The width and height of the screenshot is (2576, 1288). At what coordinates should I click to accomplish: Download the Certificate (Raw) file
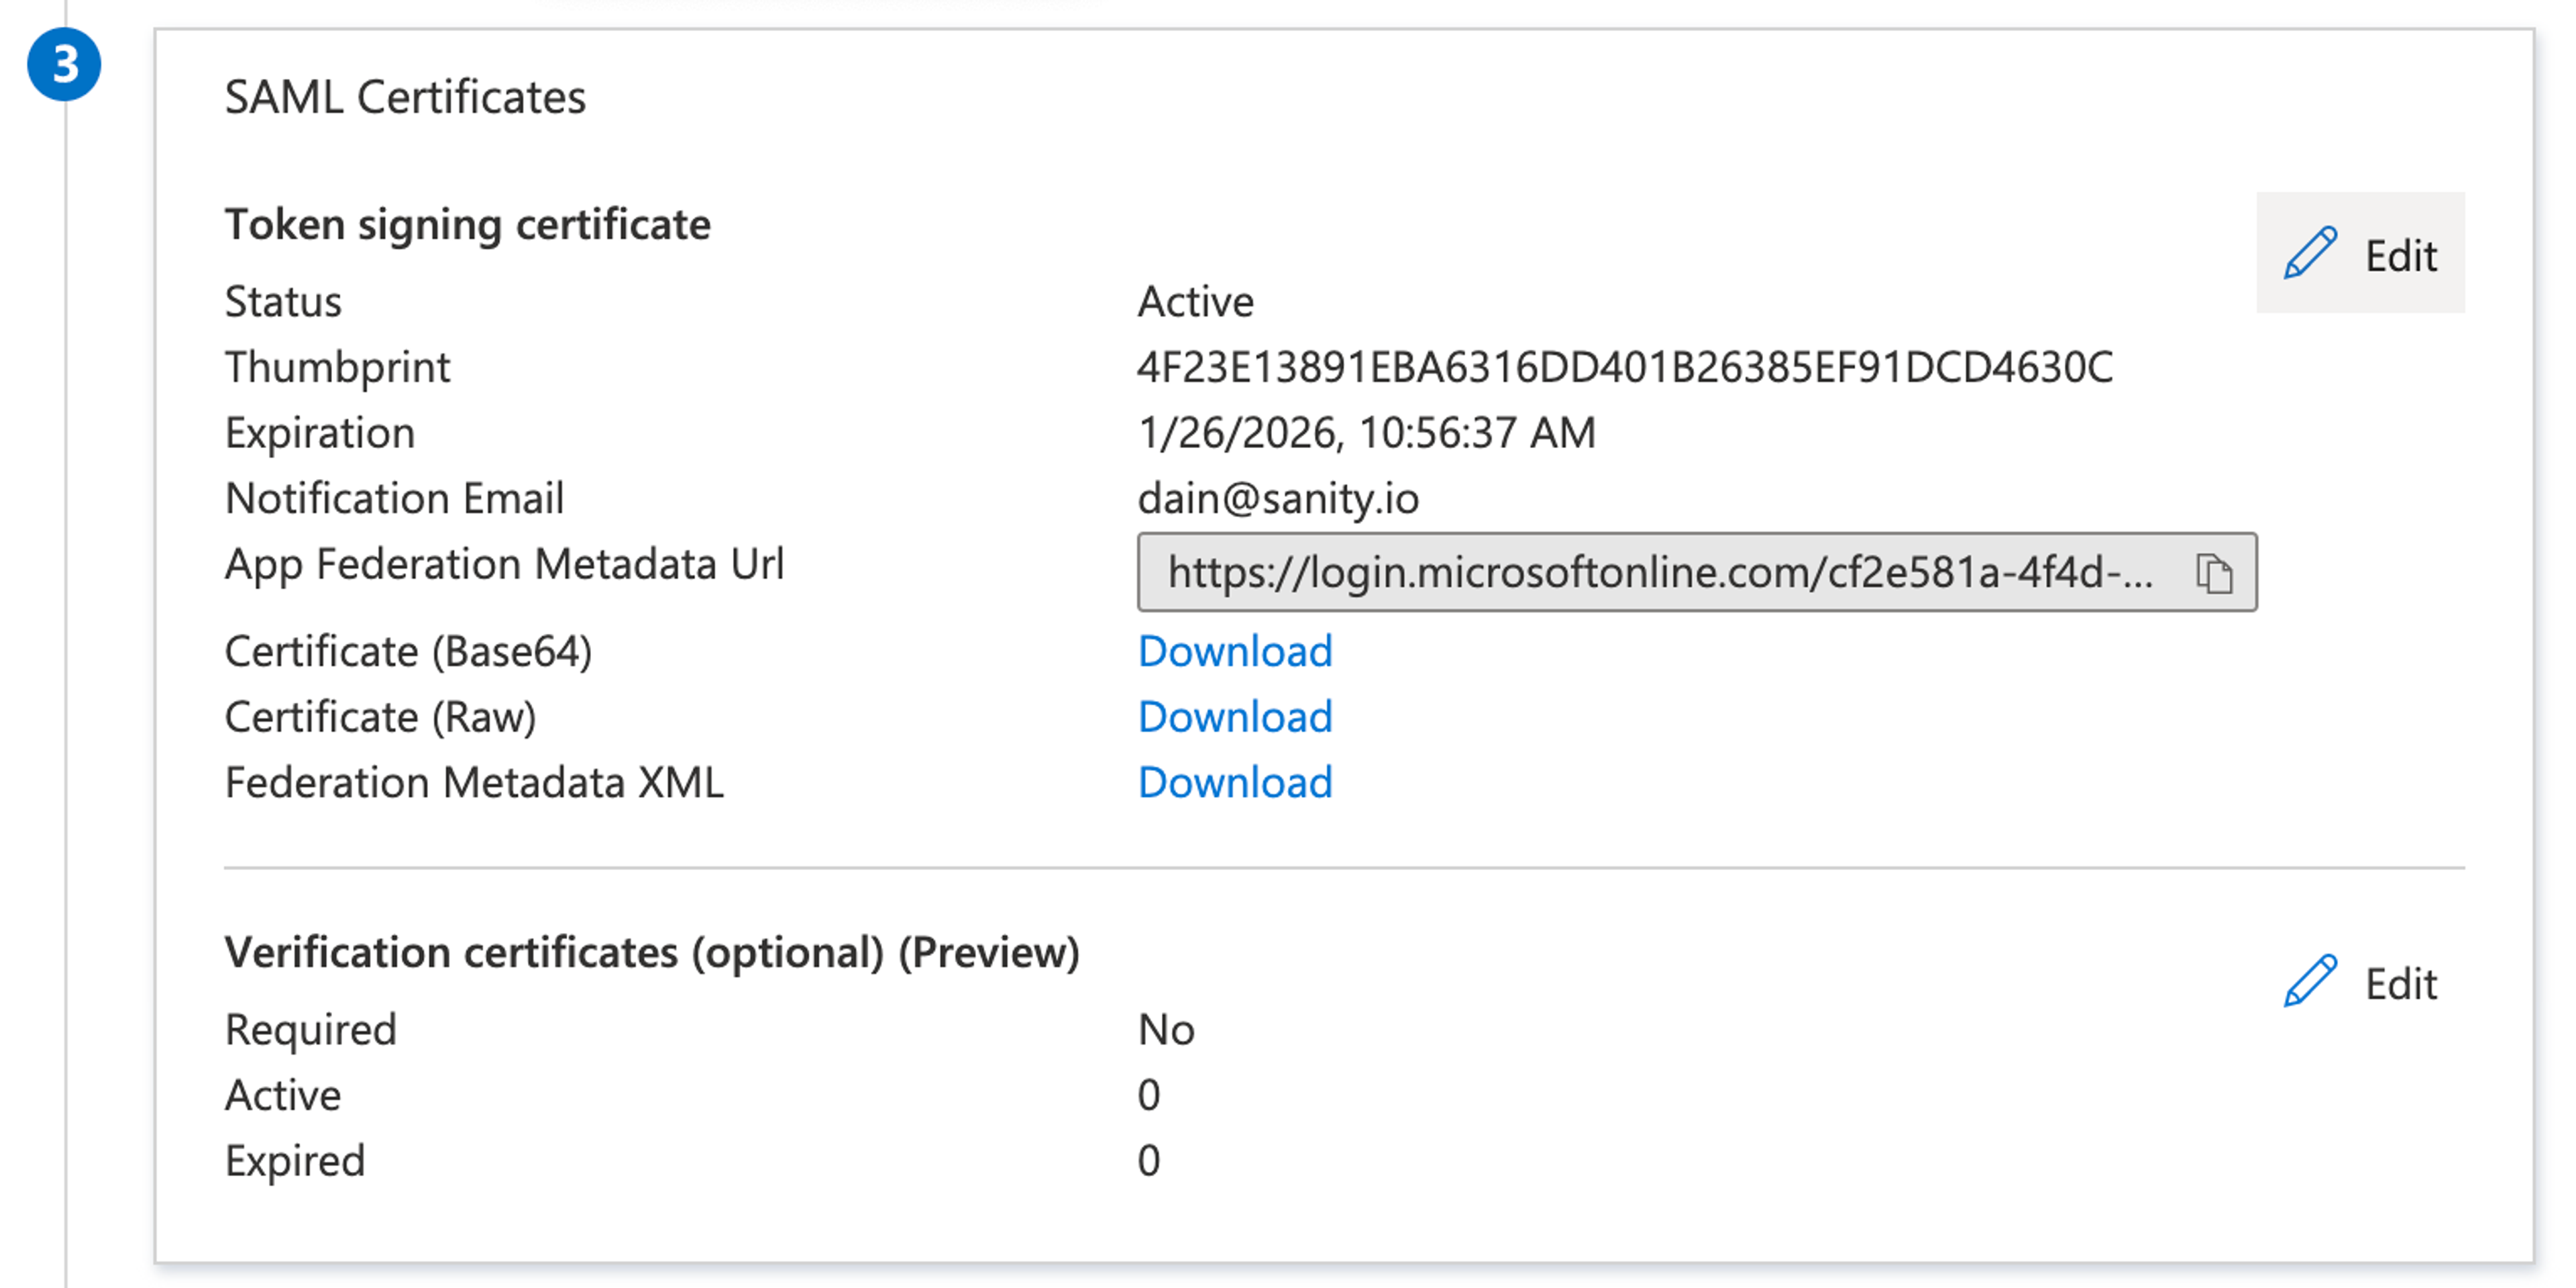(x=1235, y=717)
